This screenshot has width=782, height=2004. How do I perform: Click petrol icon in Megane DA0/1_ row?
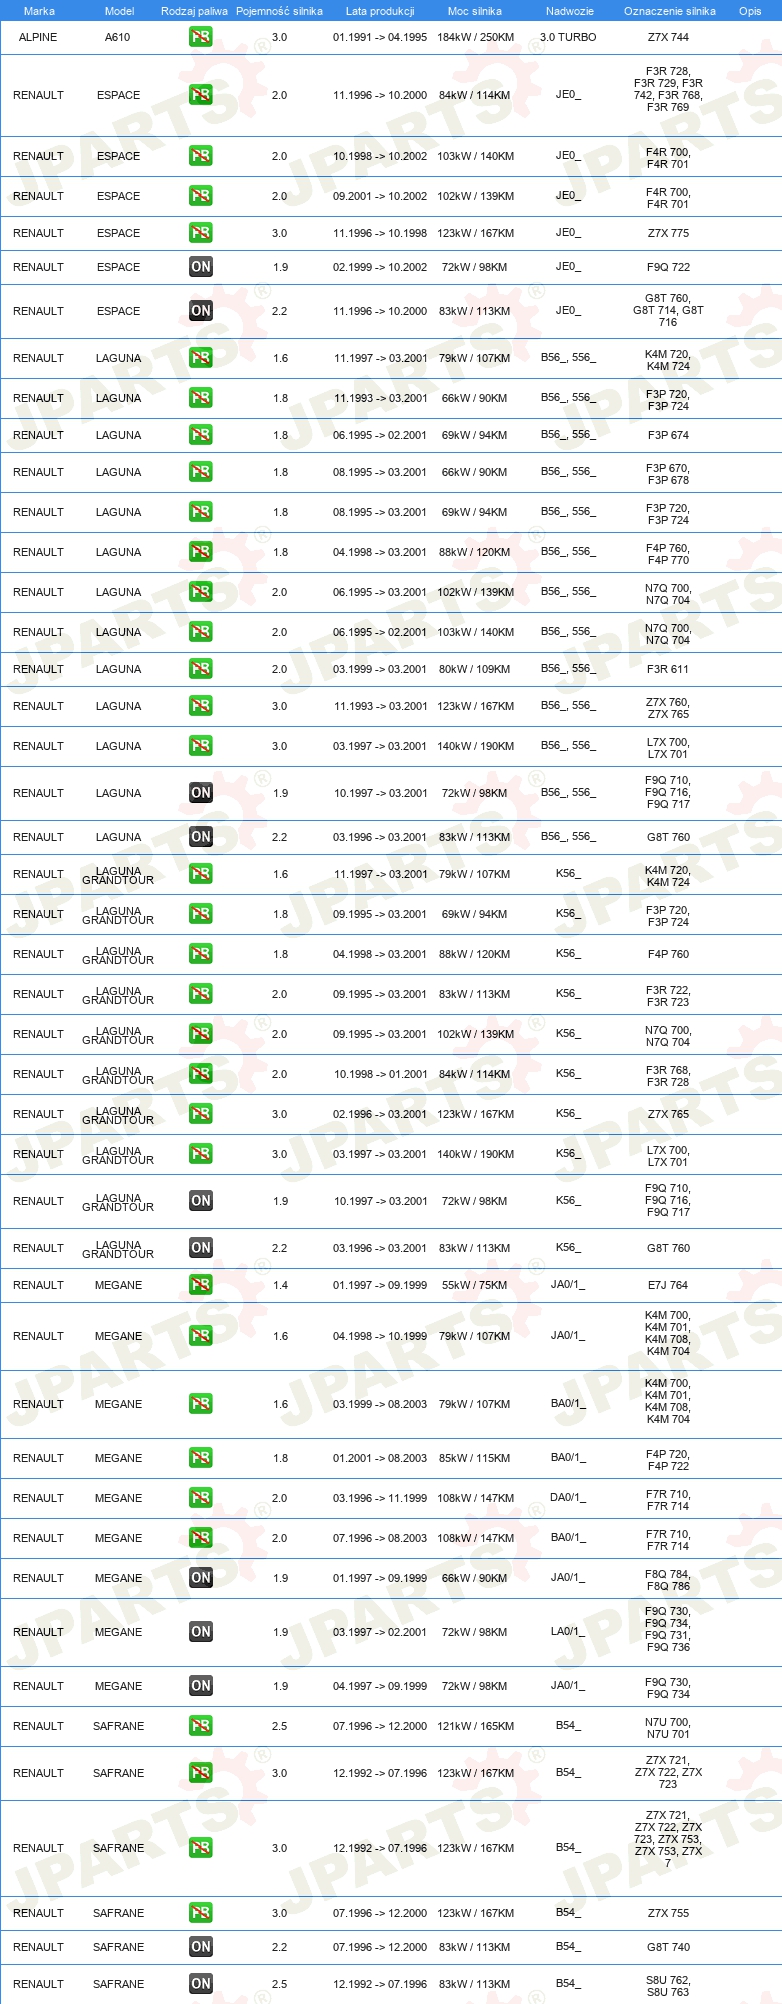coord(200,1498)
